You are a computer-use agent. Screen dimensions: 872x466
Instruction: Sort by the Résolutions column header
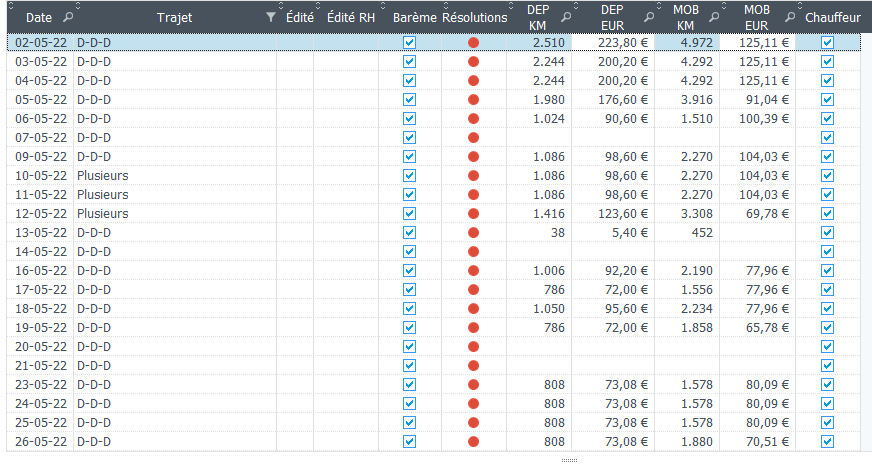click(474, 18)
